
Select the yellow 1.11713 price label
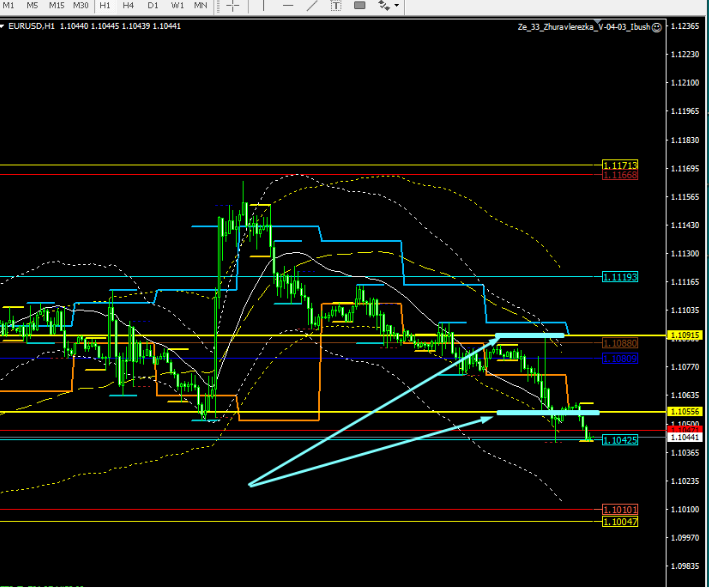[620, 165]
